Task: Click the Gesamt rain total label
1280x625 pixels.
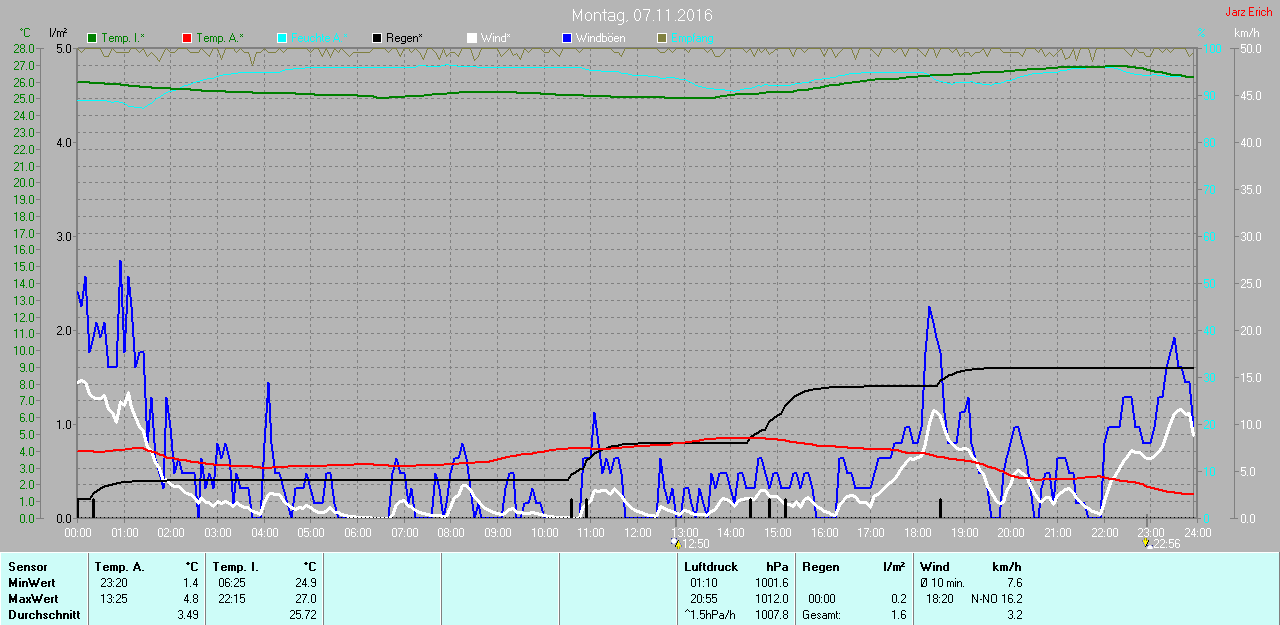Action: 821,614
